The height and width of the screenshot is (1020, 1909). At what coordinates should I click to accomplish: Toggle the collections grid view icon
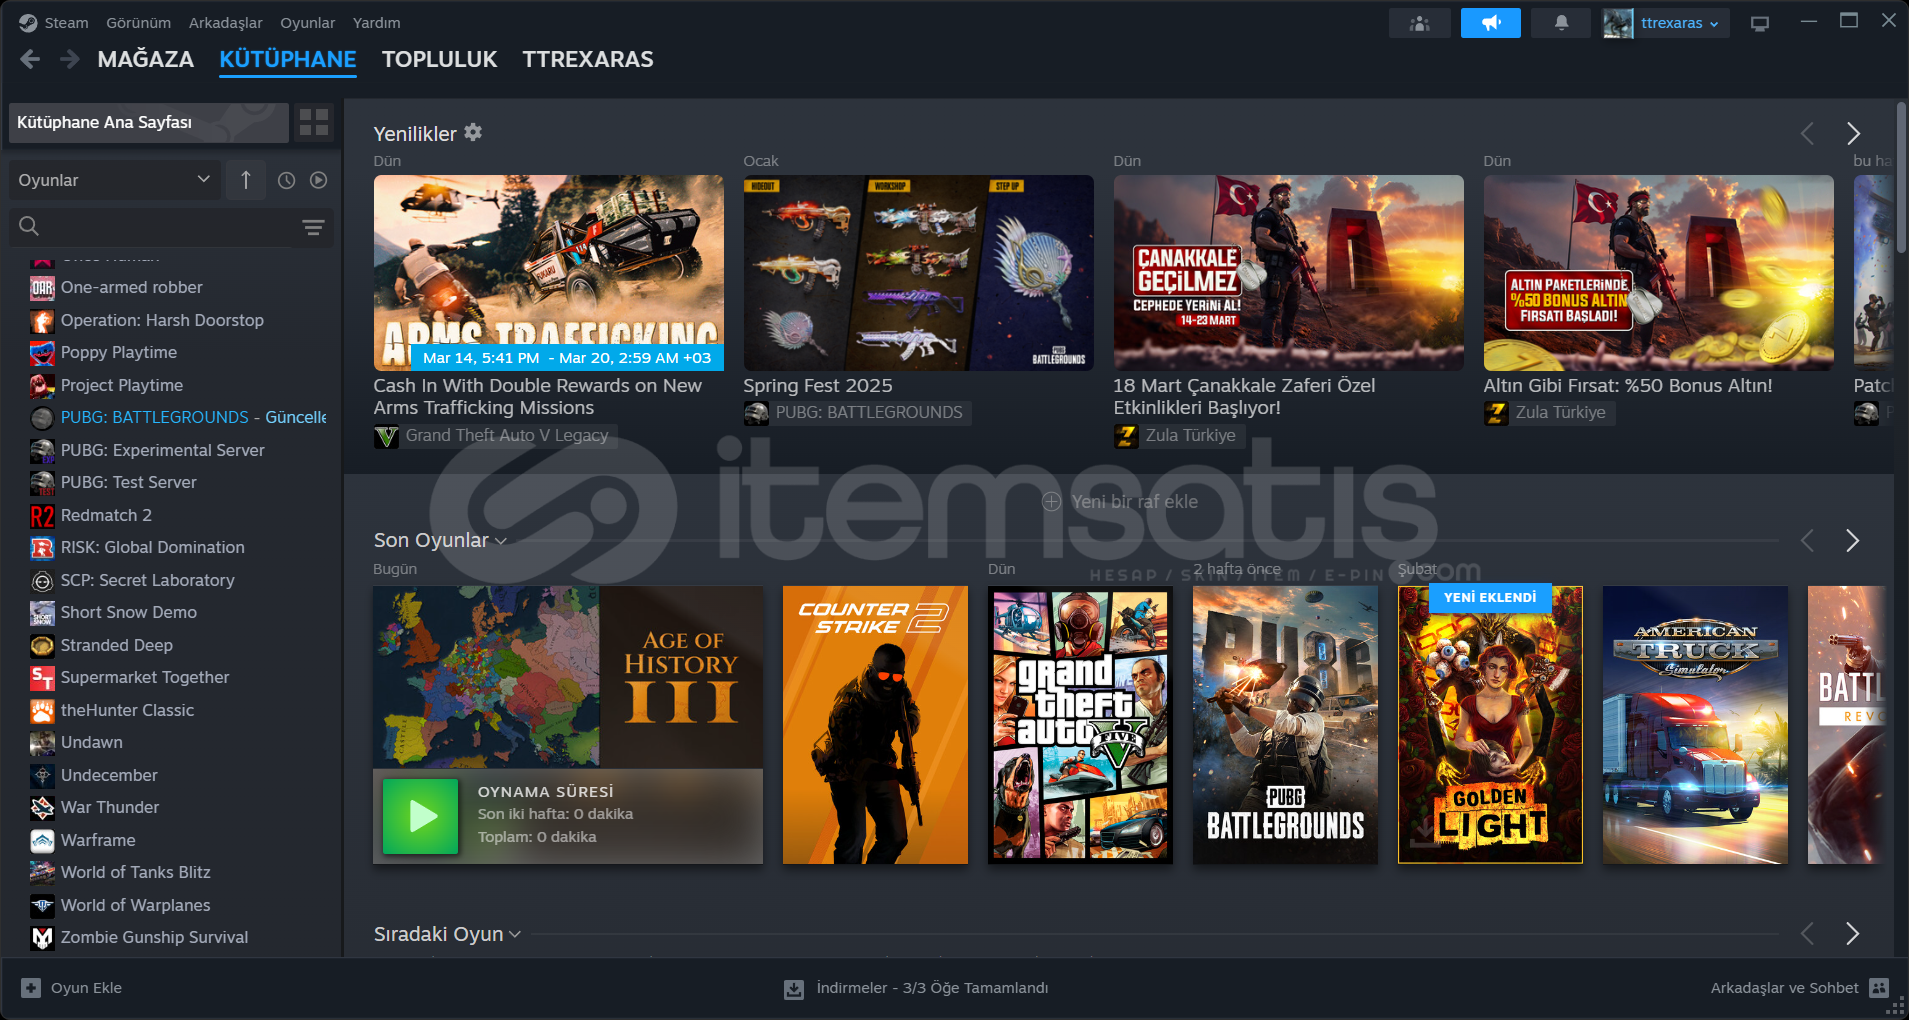(x=314, y=122)
